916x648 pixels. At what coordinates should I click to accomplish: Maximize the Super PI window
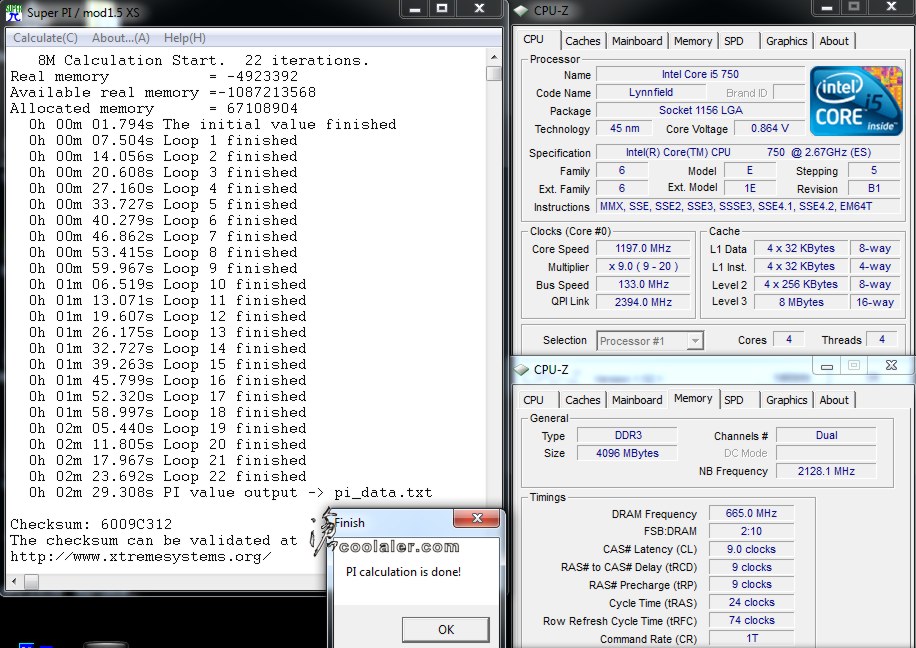click(x=442, y=9)
